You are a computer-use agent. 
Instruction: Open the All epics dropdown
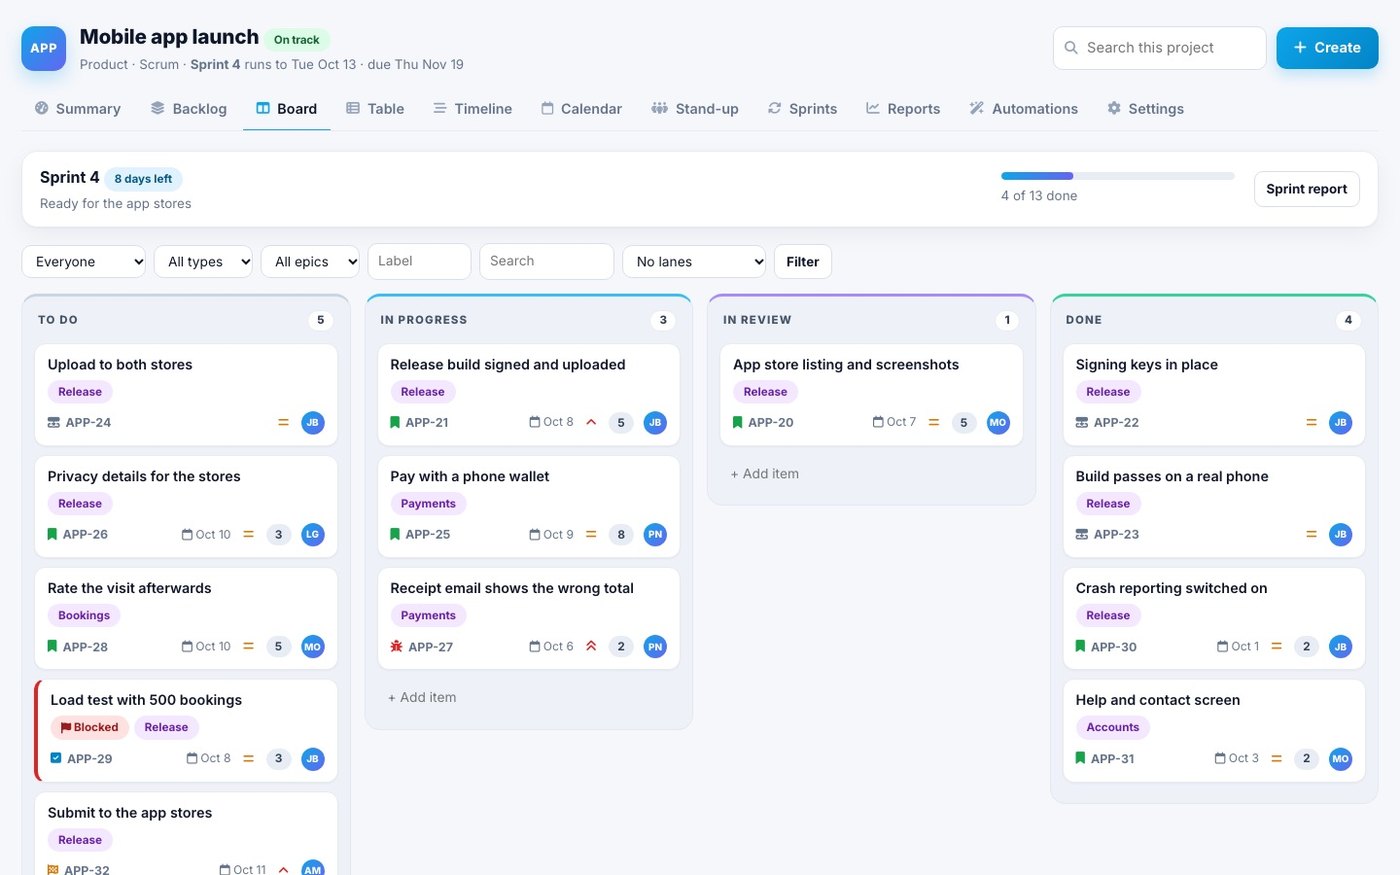(x=310, y=262)
